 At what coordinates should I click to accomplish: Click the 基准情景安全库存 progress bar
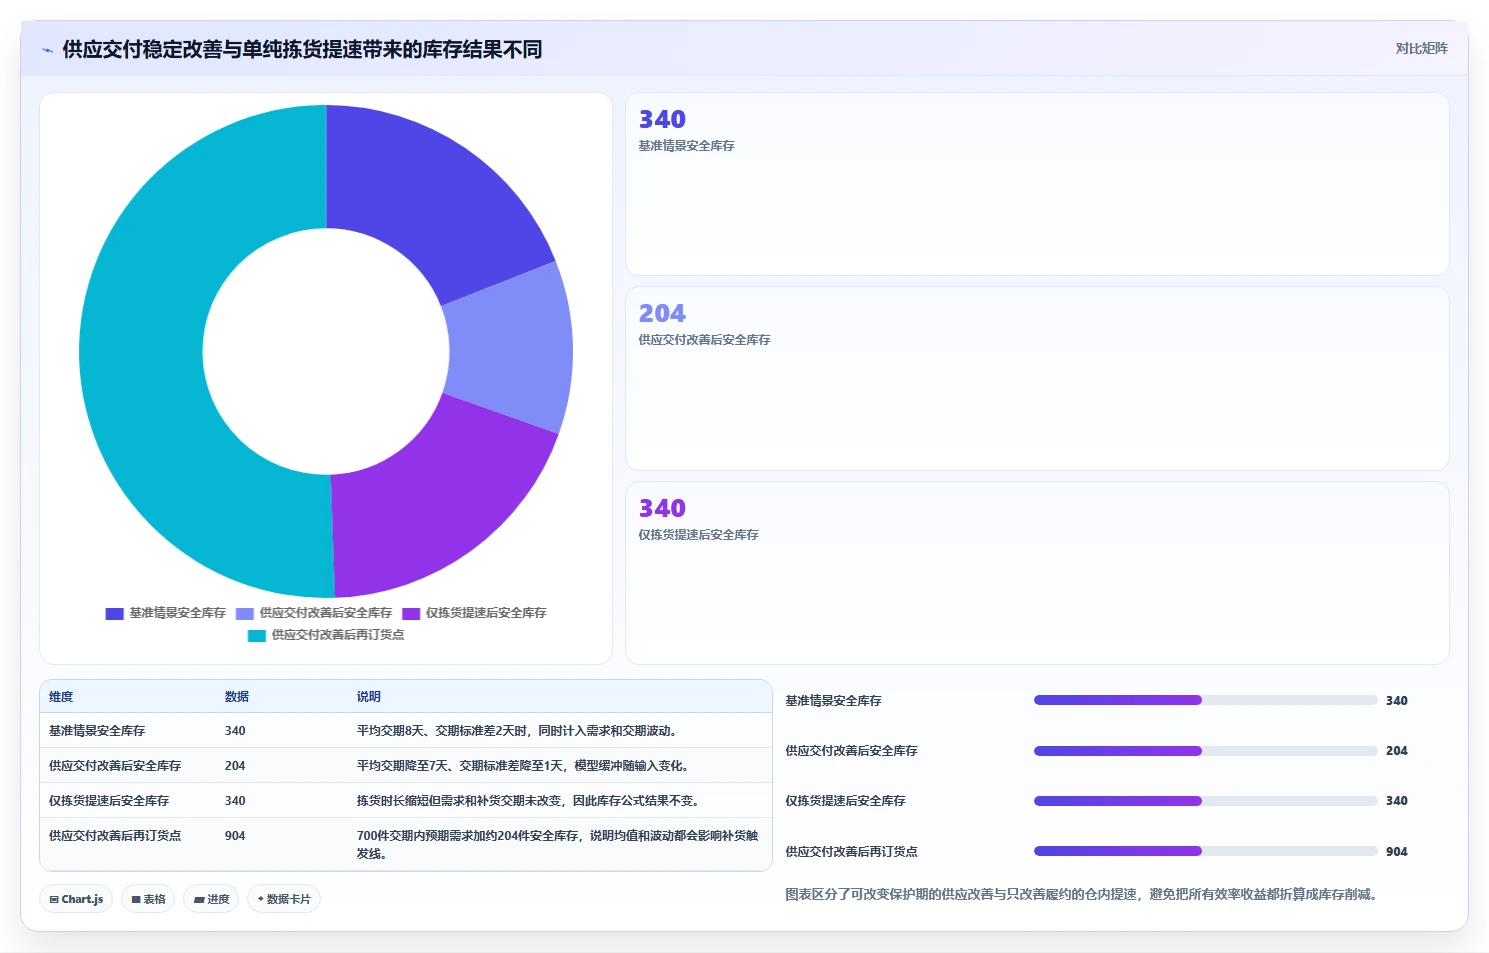tap(1205, 701)
